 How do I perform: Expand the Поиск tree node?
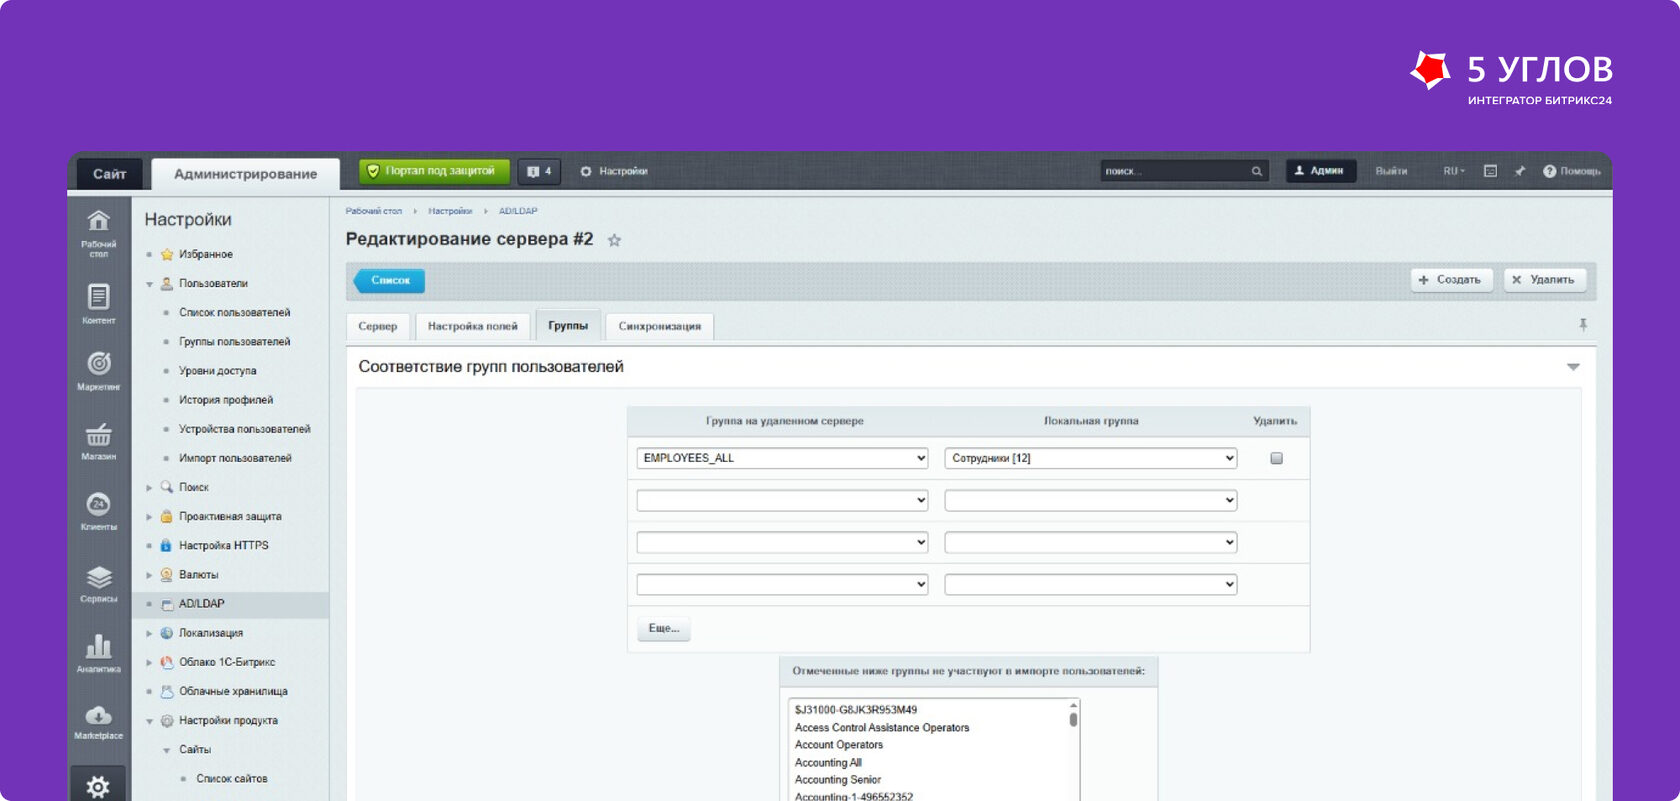(149, 488)
